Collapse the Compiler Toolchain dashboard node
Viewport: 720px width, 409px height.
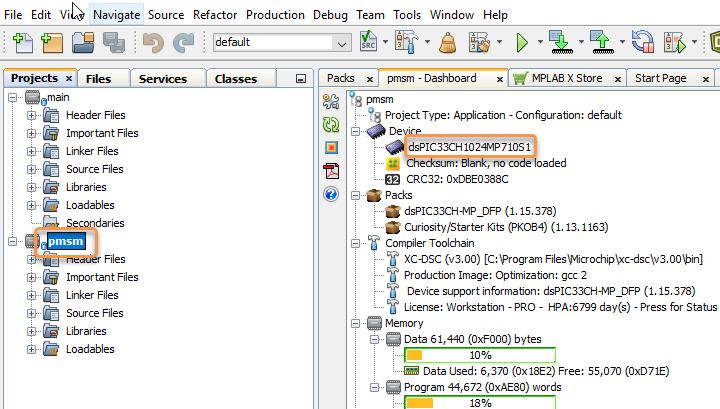(355, 243)
